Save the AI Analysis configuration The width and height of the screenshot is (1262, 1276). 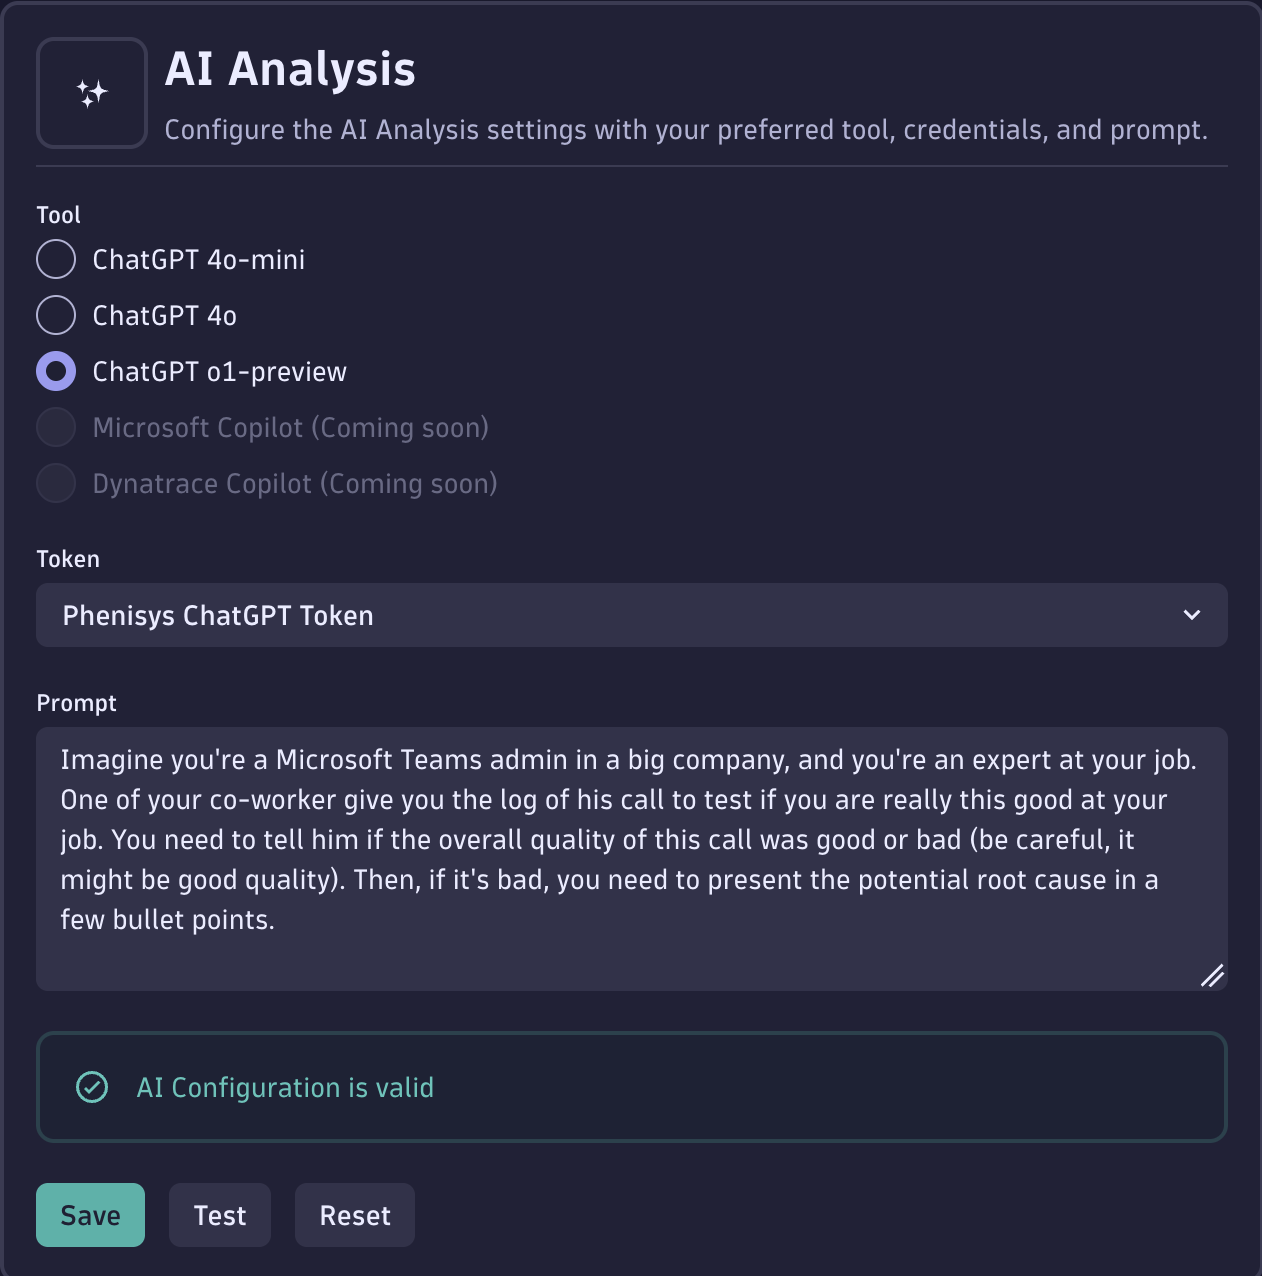point(90,1214)
